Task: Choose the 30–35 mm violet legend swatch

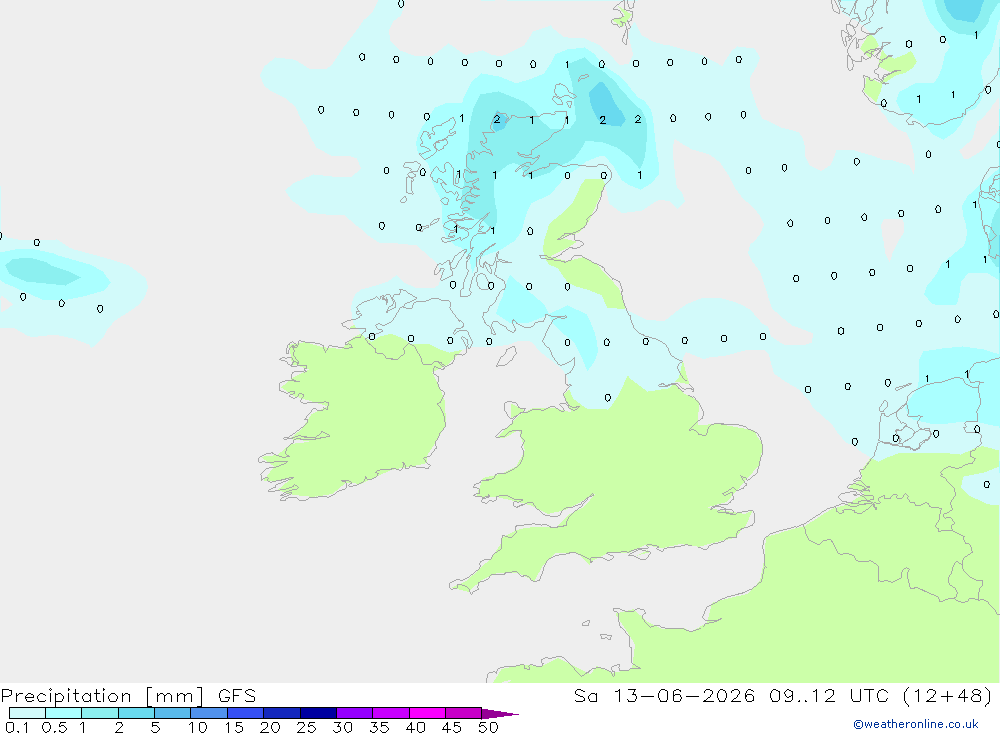Action: [355, 713]
